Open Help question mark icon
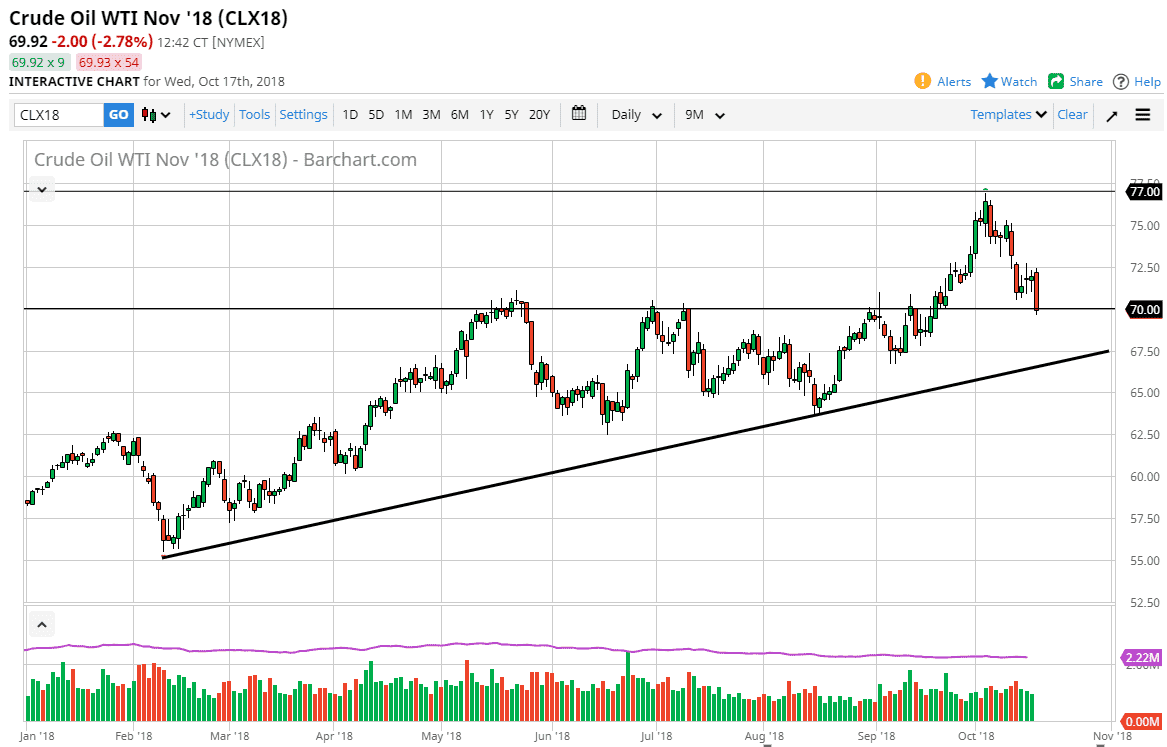This screenshot has height=747, width=1167. pos(1121,82)
